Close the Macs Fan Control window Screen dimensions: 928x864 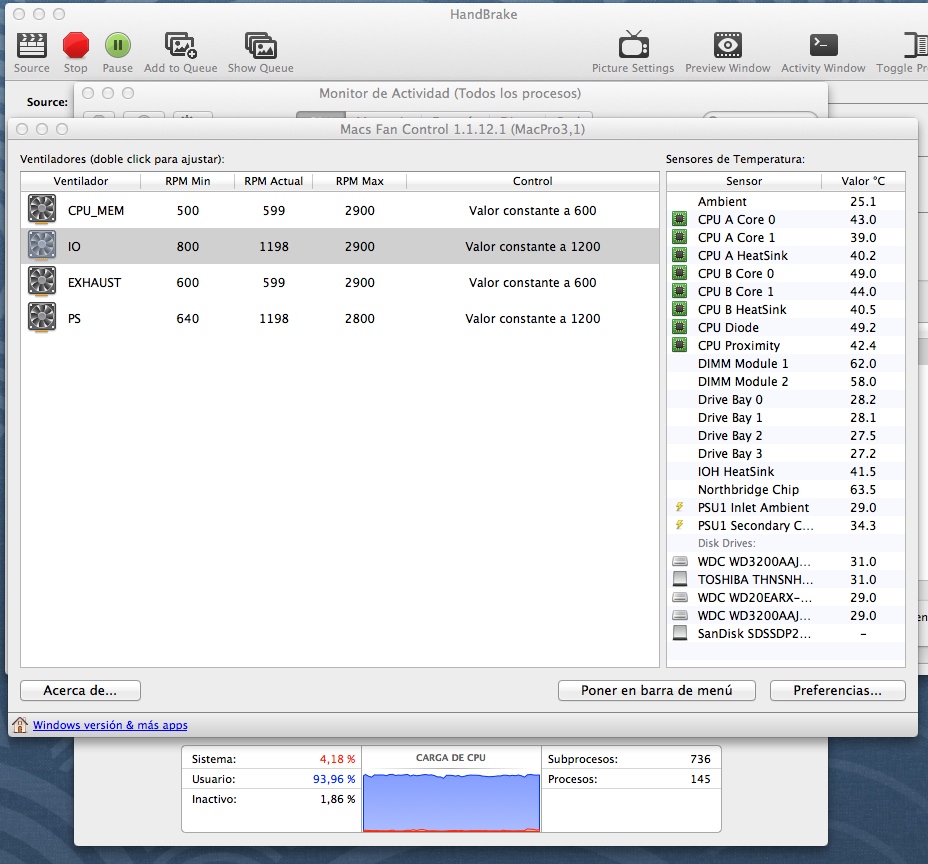tap(22, 129)
